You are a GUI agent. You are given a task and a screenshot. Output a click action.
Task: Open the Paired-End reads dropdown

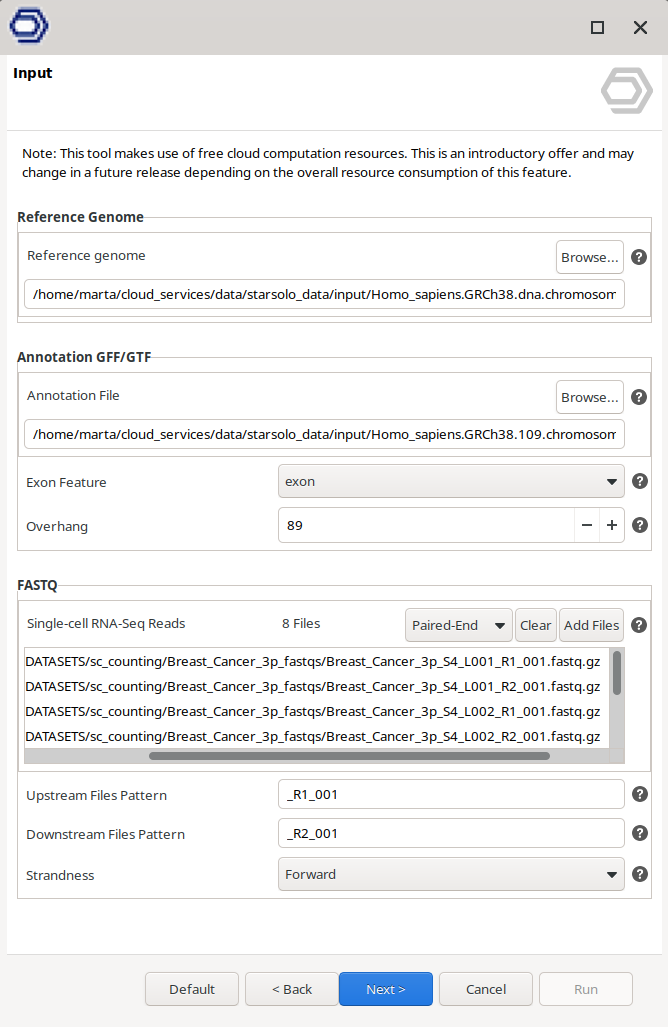(458, 625)
